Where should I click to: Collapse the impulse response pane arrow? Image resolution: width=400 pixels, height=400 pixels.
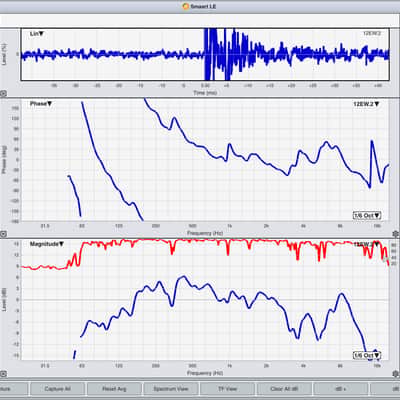(3, 94)
